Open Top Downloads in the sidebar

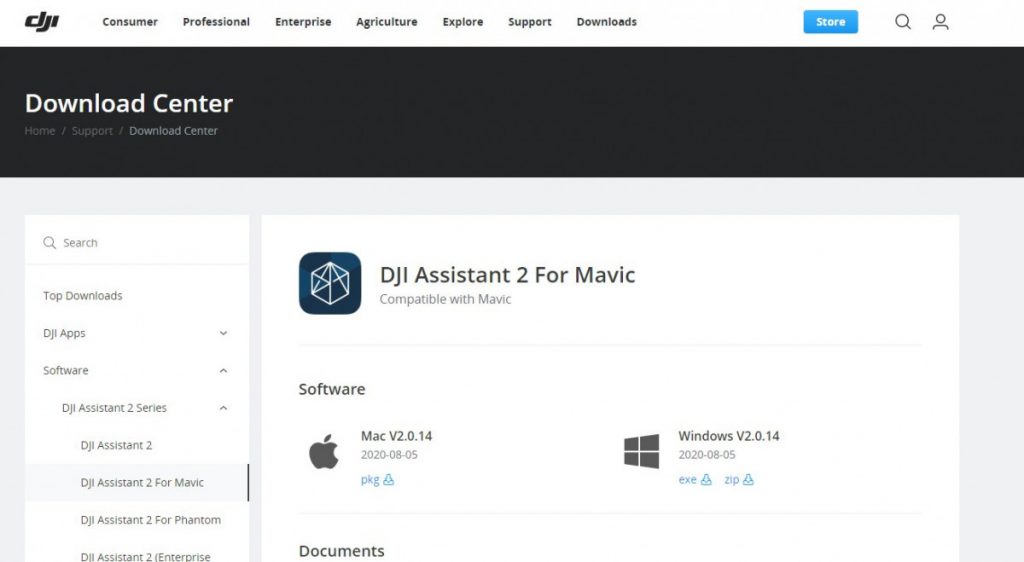click(x=82, y=296)
